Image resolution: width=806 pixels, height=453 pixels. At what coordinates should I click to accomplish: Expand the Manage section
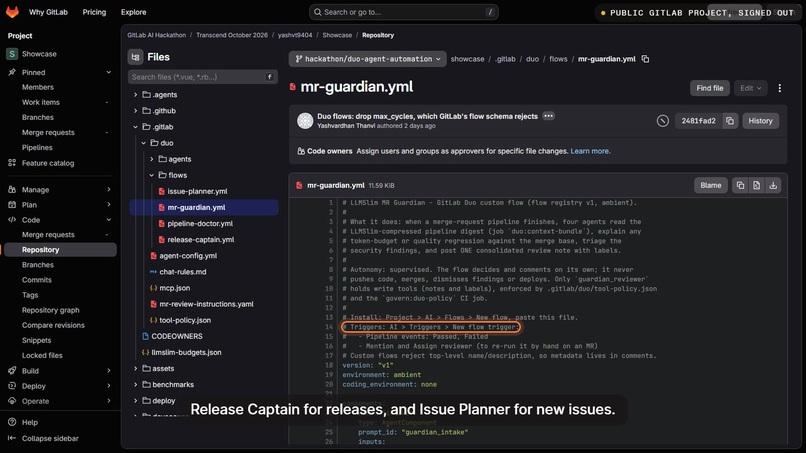pos(60,190)
